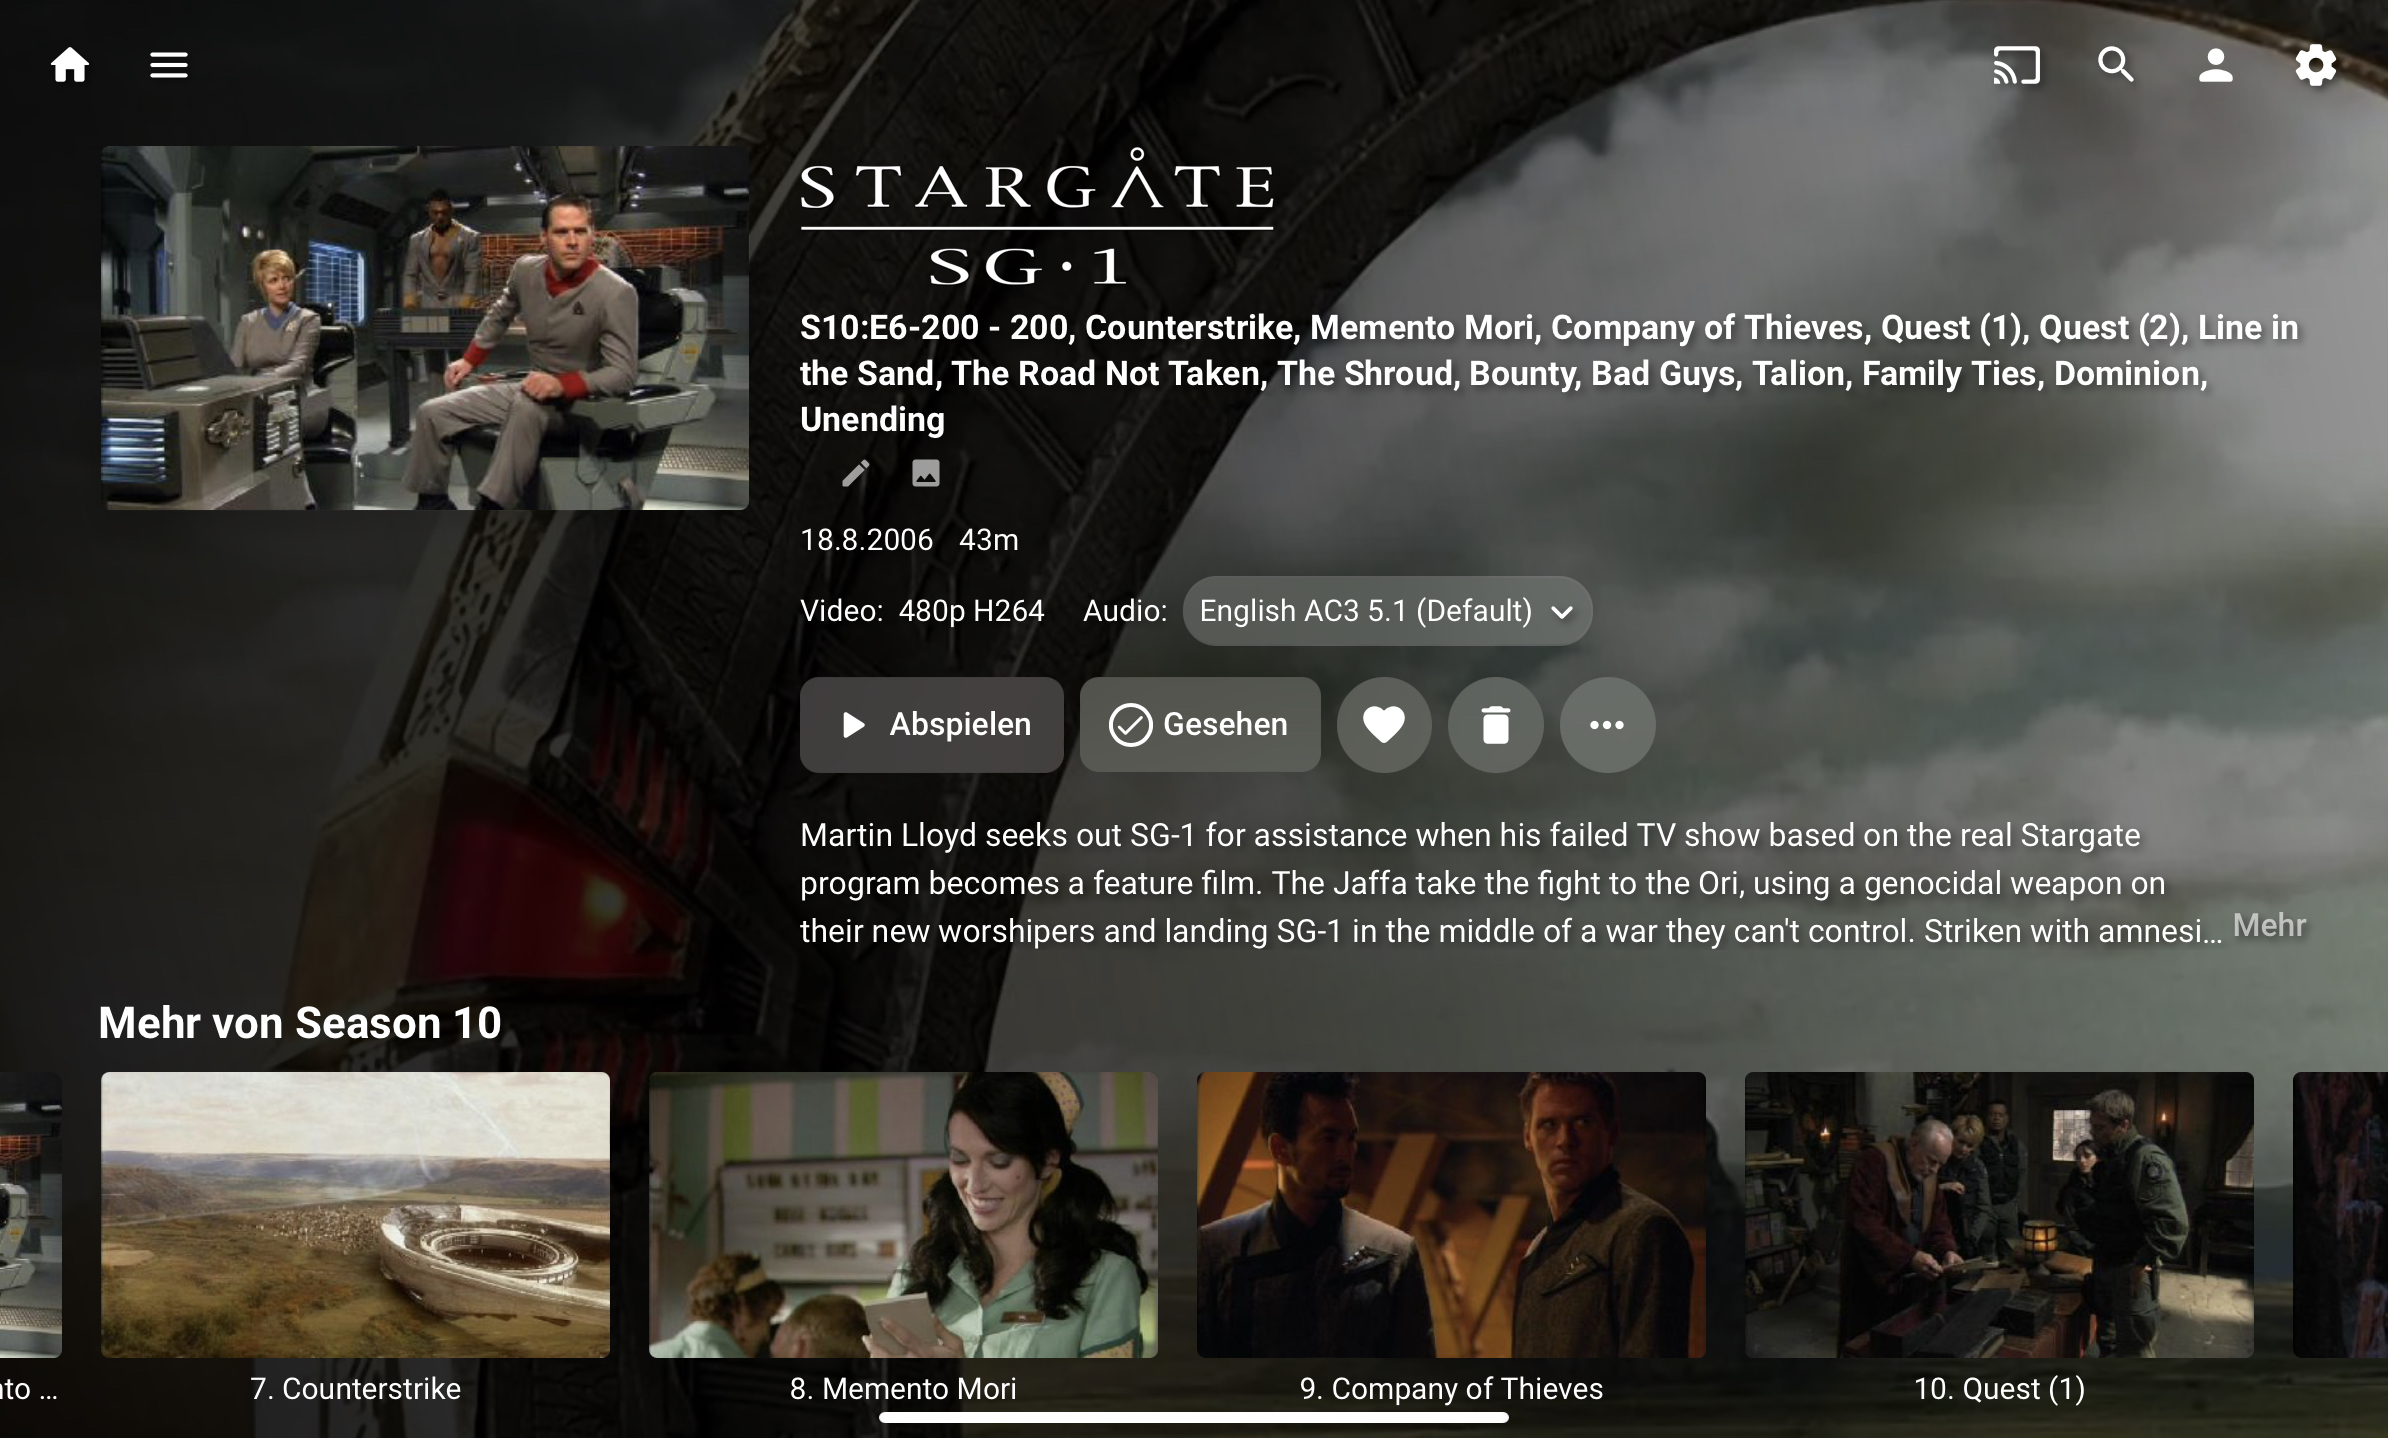
Task: Open the hamburger navigation menu
Action: 169,66
